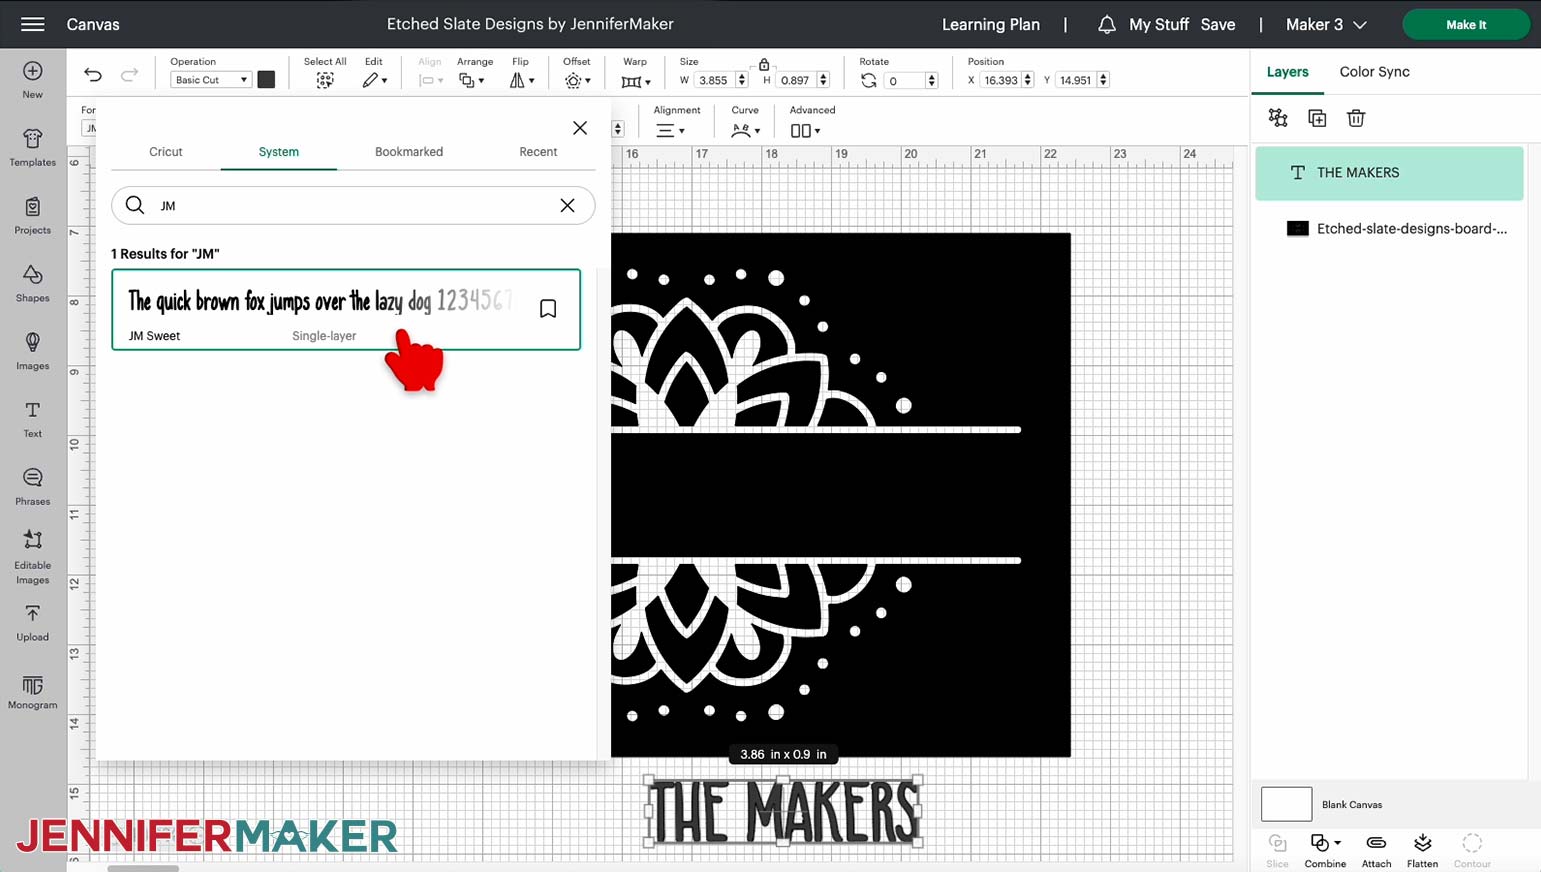Viewport: 1541px width, 872px height.
Task: Delete the selected layer
Action: click(x=1356, y=118)
